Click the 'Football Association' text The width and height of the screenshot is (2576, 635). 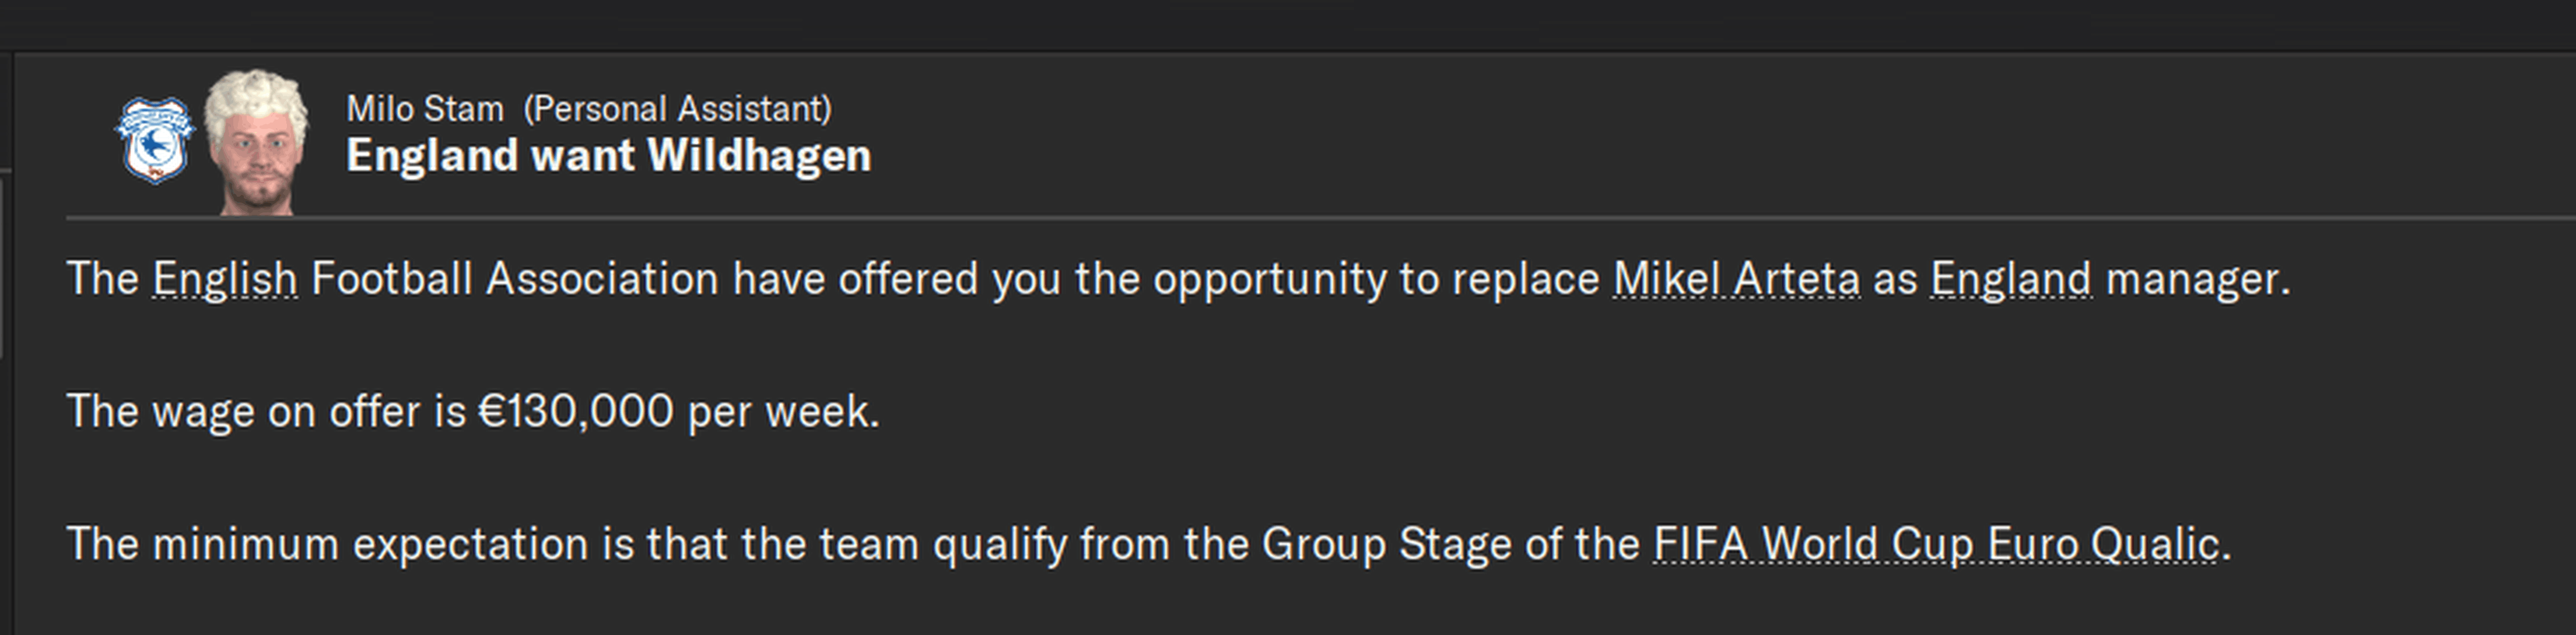(x=514, y=279)
